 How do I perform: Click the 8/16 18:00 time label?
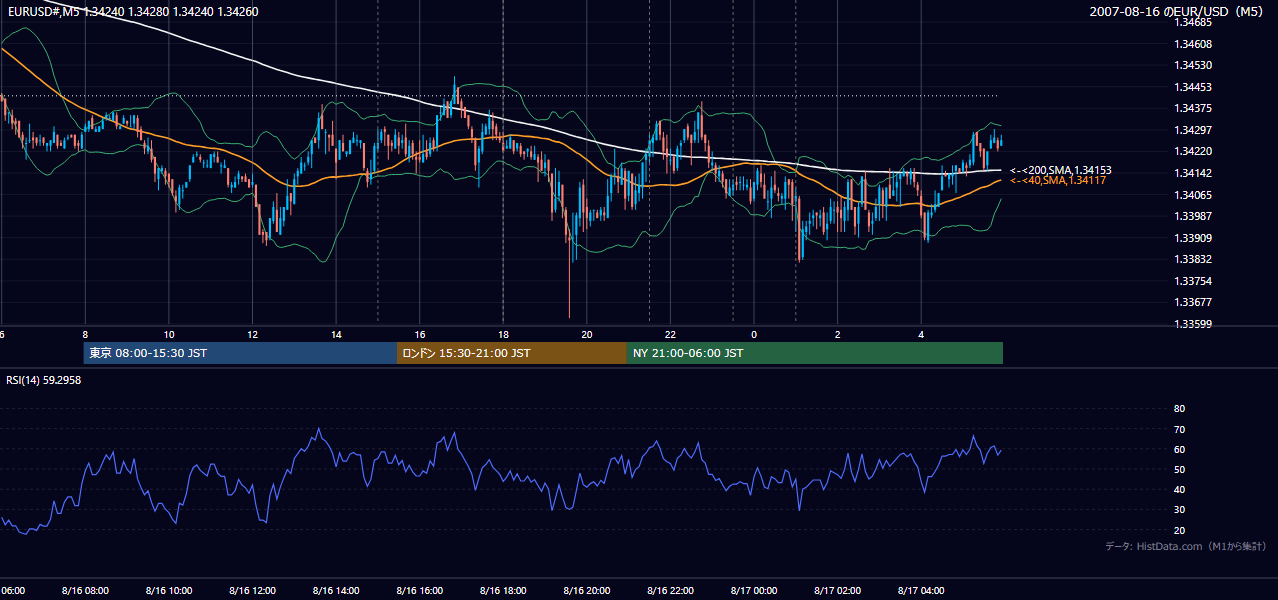[503, 591]
